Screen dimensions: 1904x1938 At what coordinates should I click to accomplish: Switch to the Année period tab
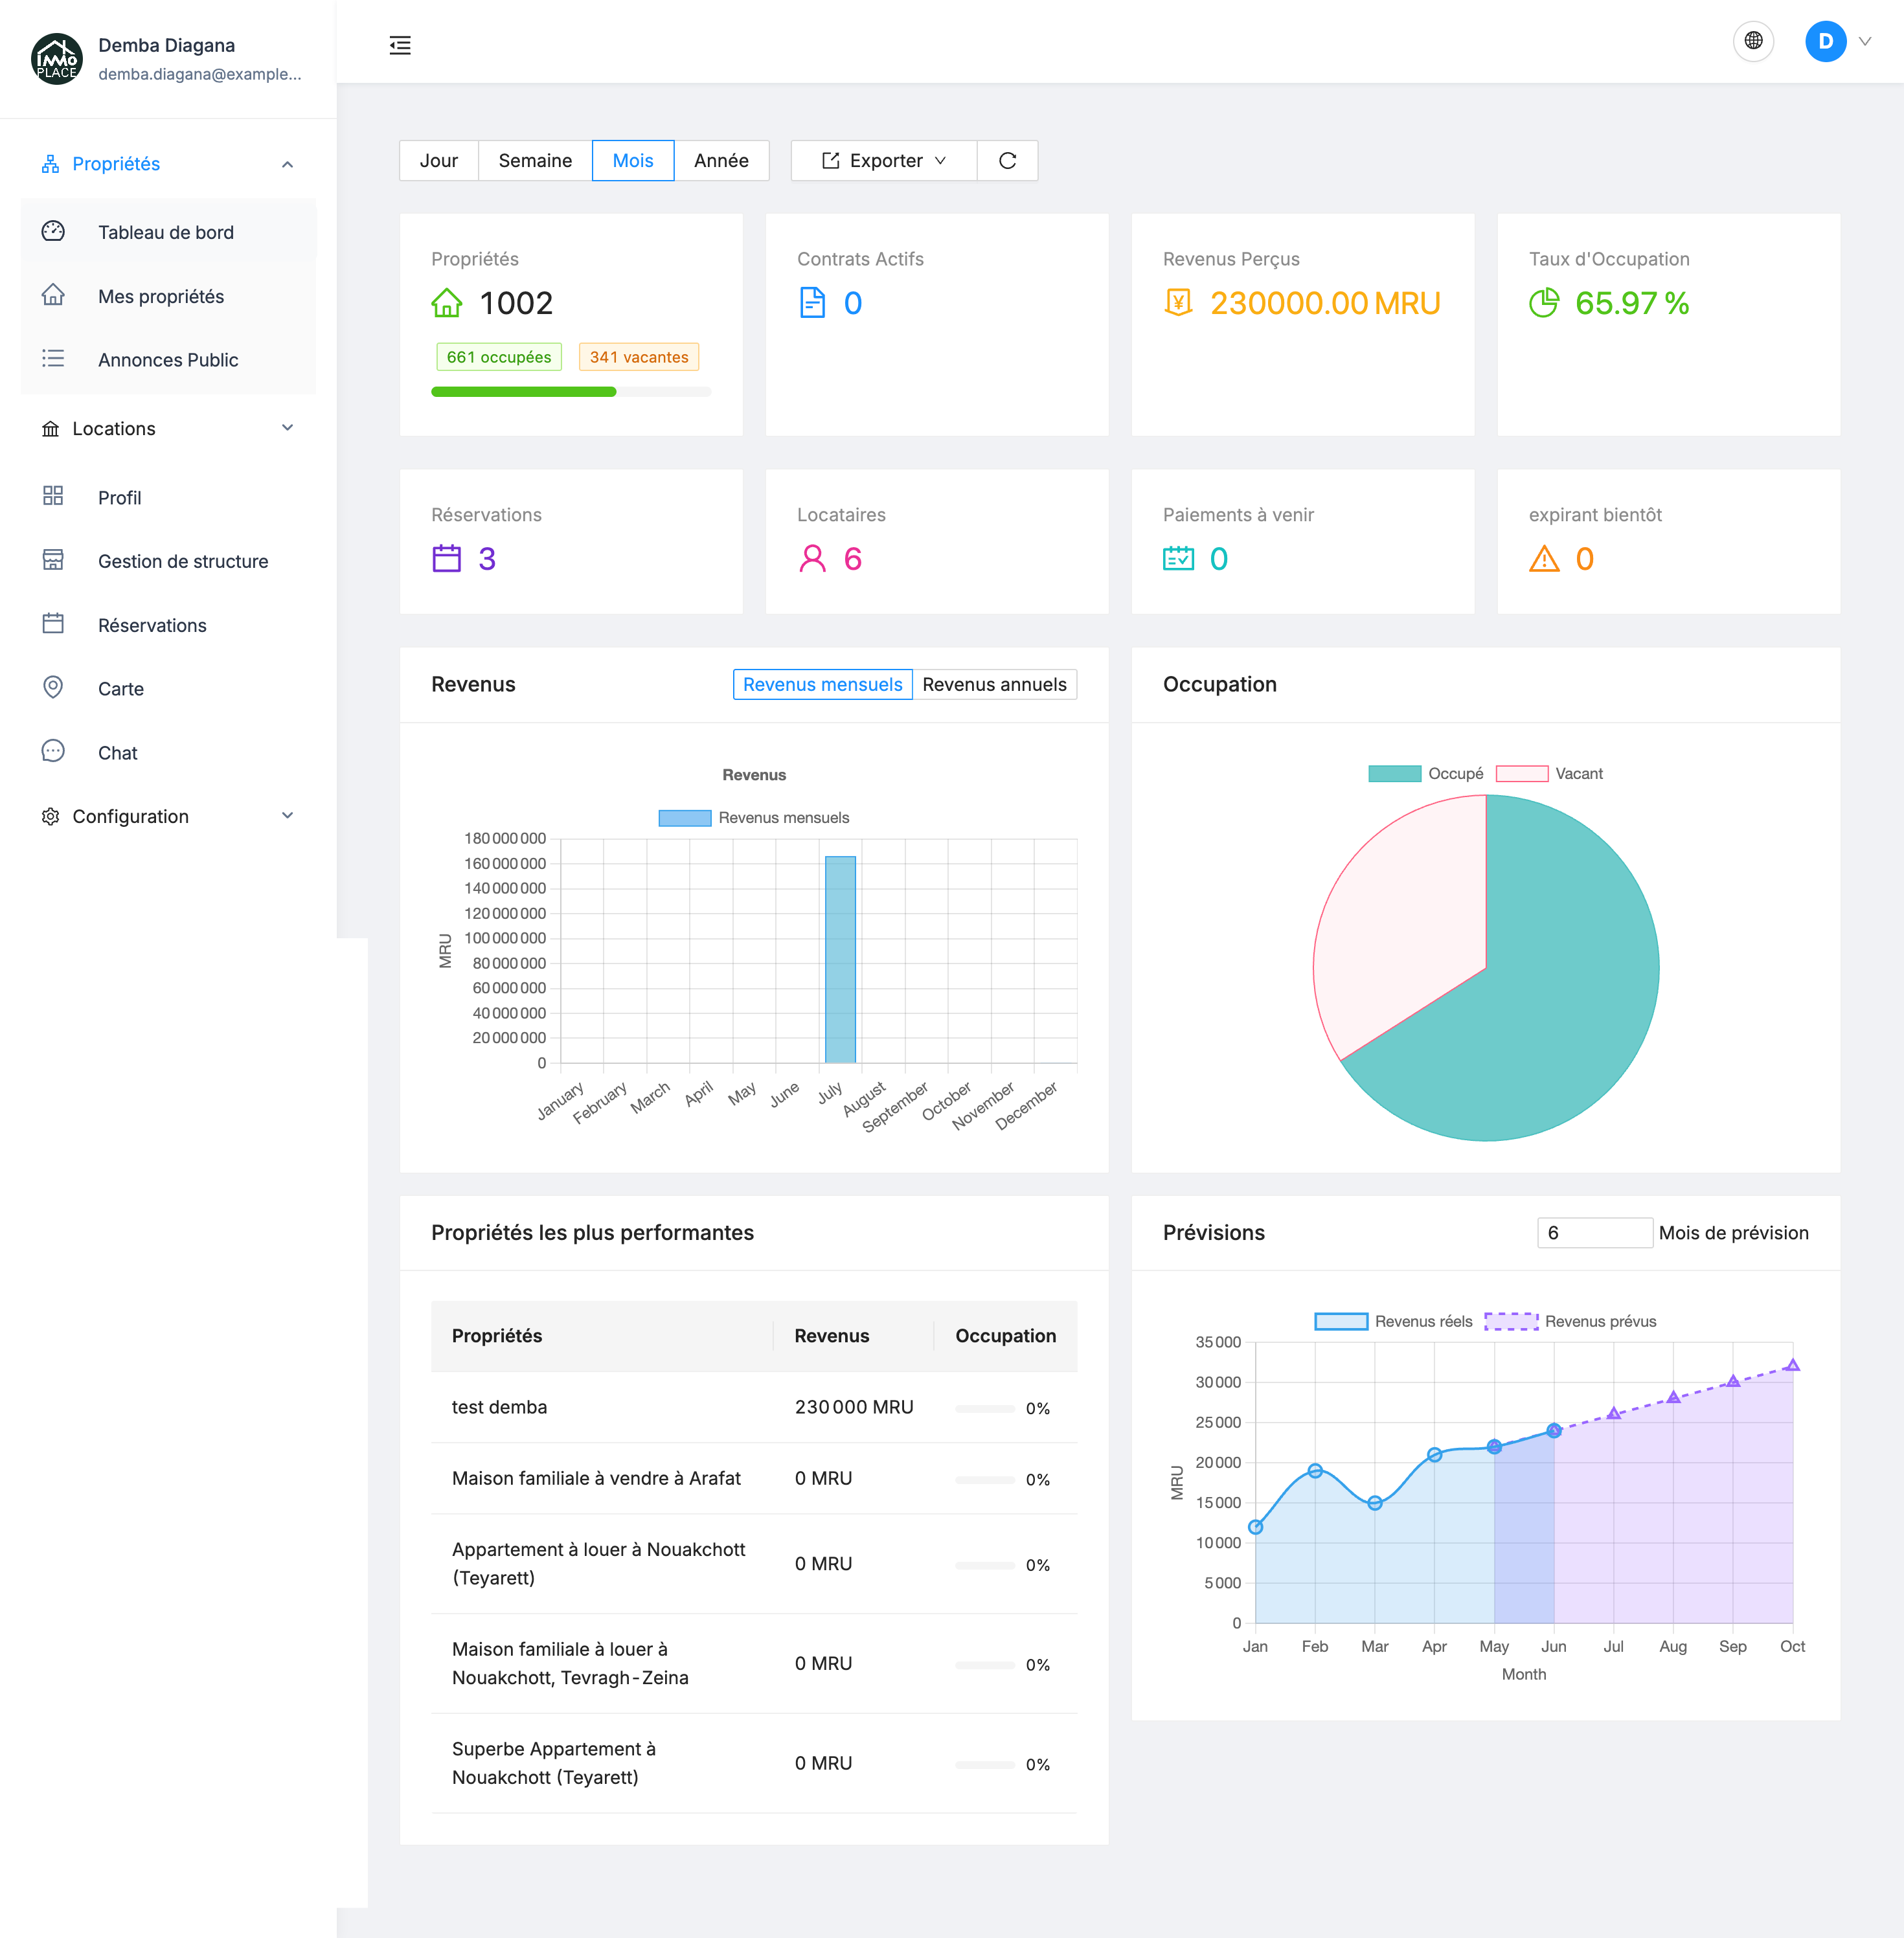pos(721,161)
